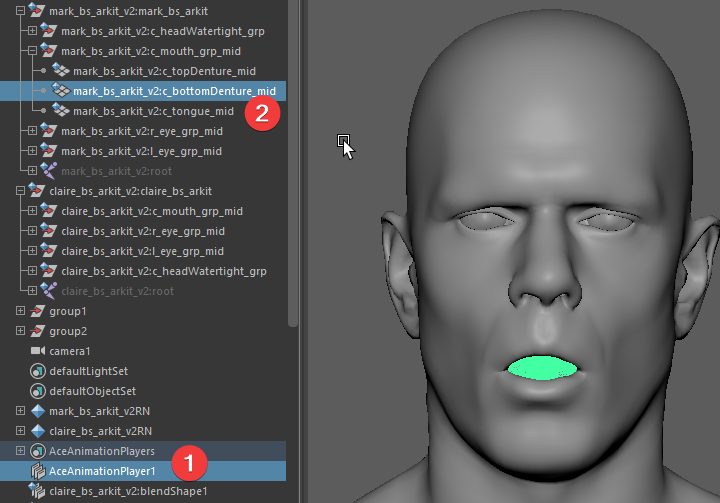Select the AceAnimationPlayers label
The height and width of the screenshot is (503, 720).
coord(101,451)
